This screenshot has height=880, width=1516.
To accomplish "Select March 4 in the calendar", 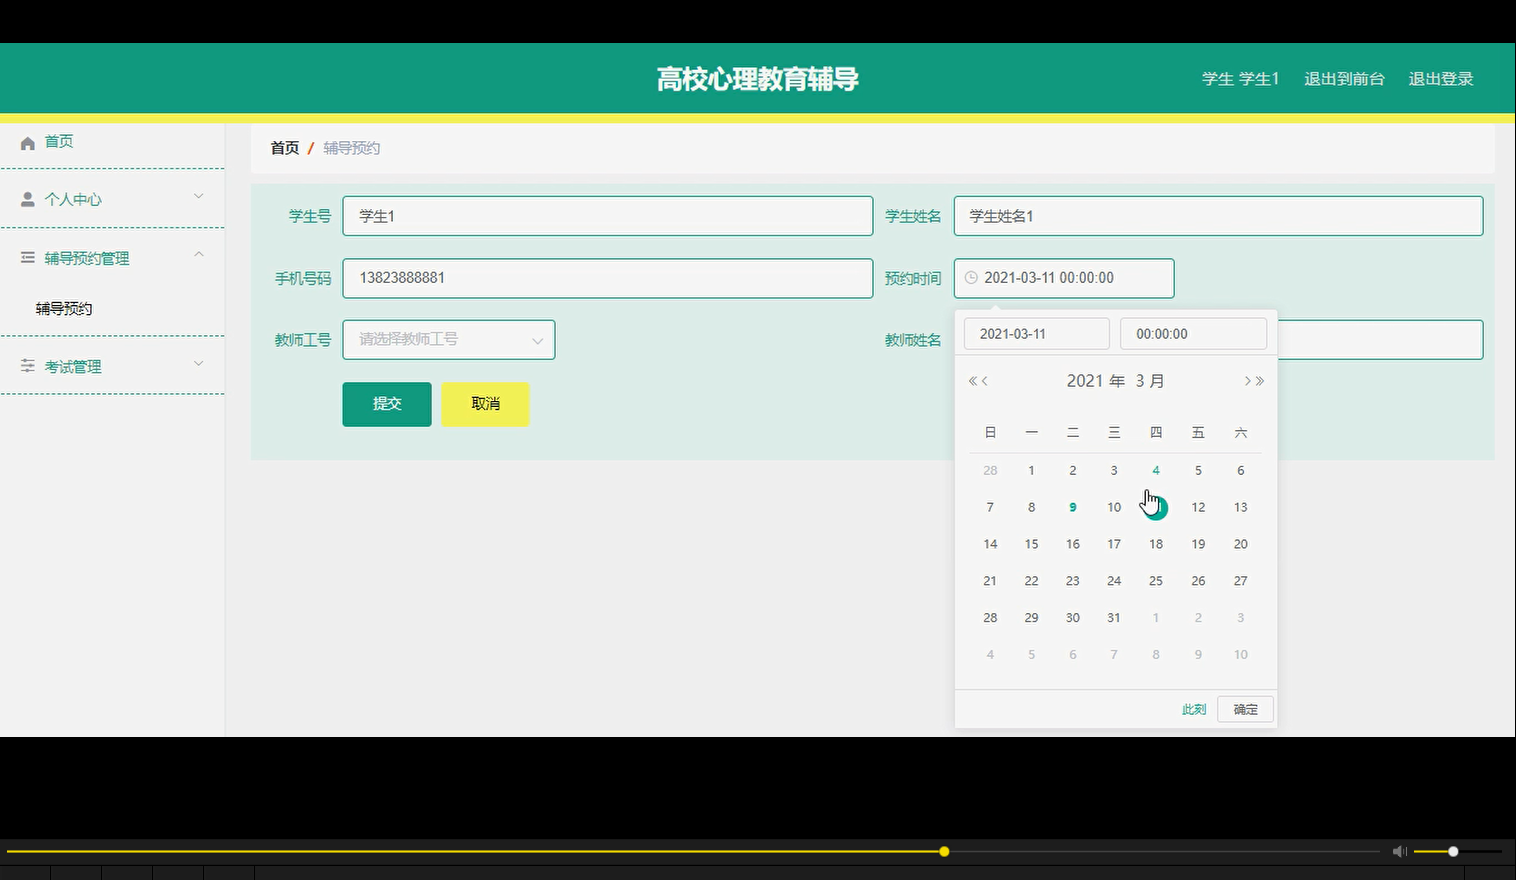I will tap(1156, 470).
